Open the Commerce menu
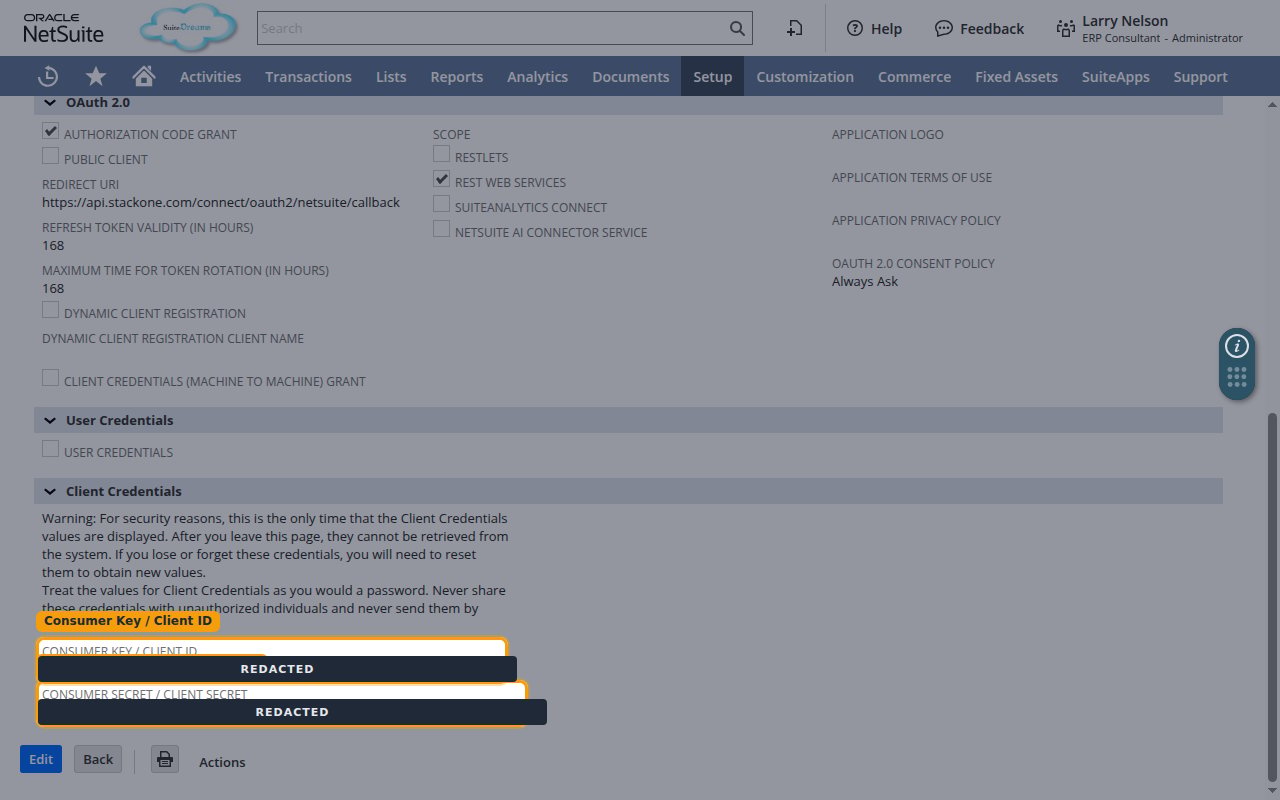 [914, 76]
